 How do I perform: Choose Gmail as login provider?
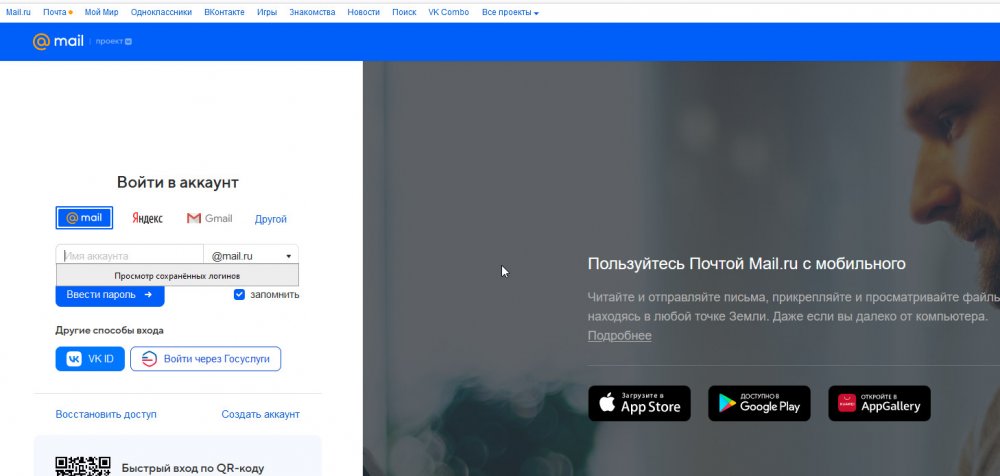(209, 218)
